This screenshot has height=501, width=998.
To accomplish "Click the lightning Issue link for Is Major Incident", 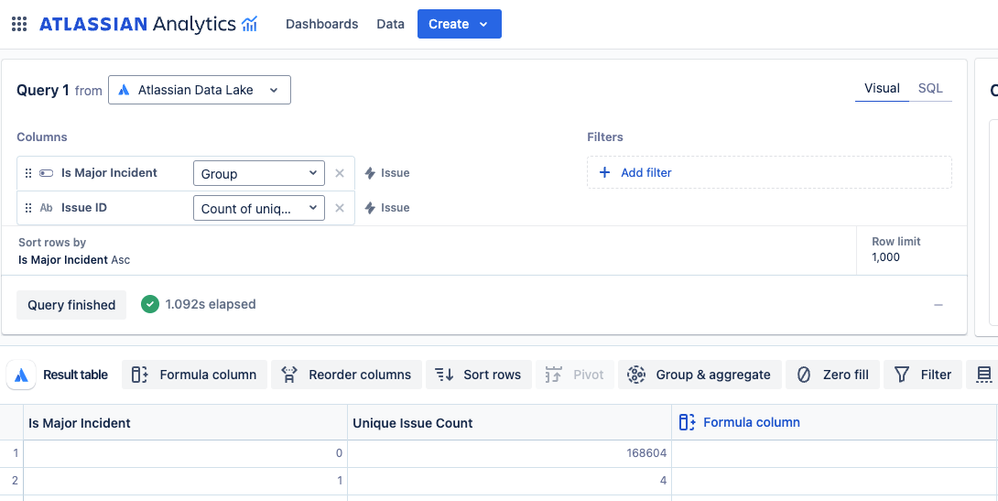I will point(387,173).
